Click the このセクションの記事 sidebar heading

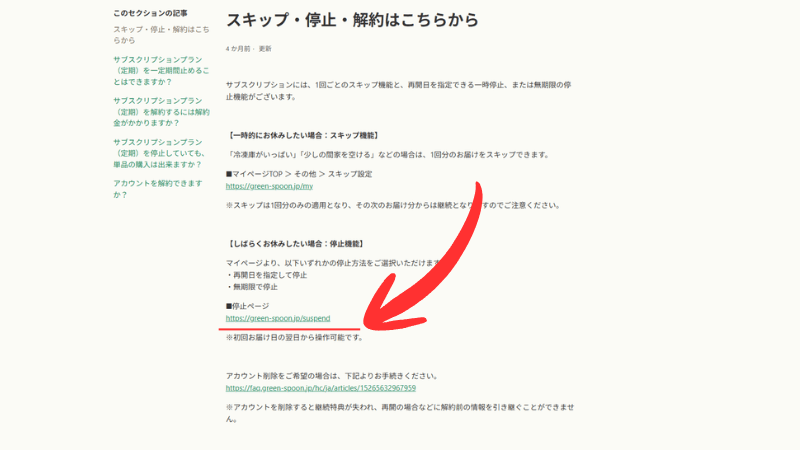pyautogui.click(x=150, y=14)
